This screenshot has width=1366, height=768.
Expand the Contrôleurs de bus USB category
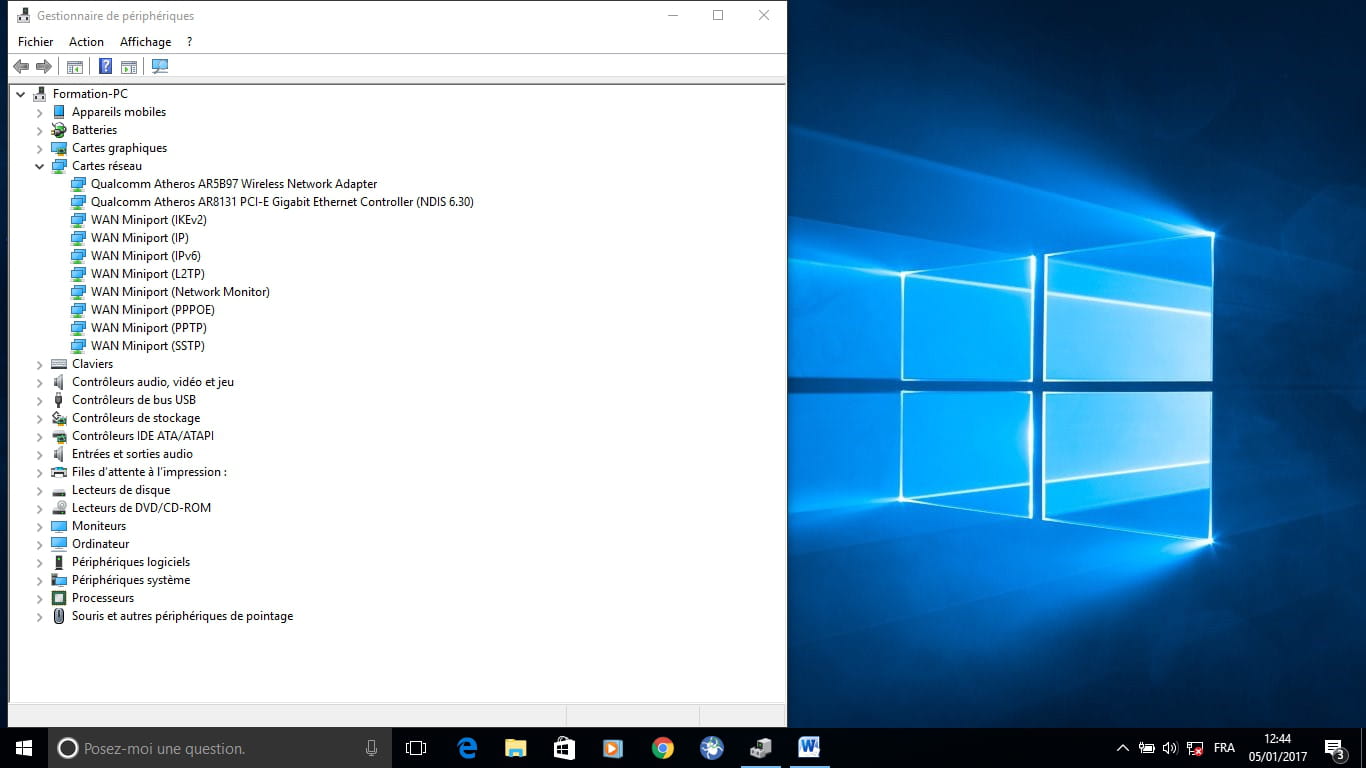[x=40, y=400]
